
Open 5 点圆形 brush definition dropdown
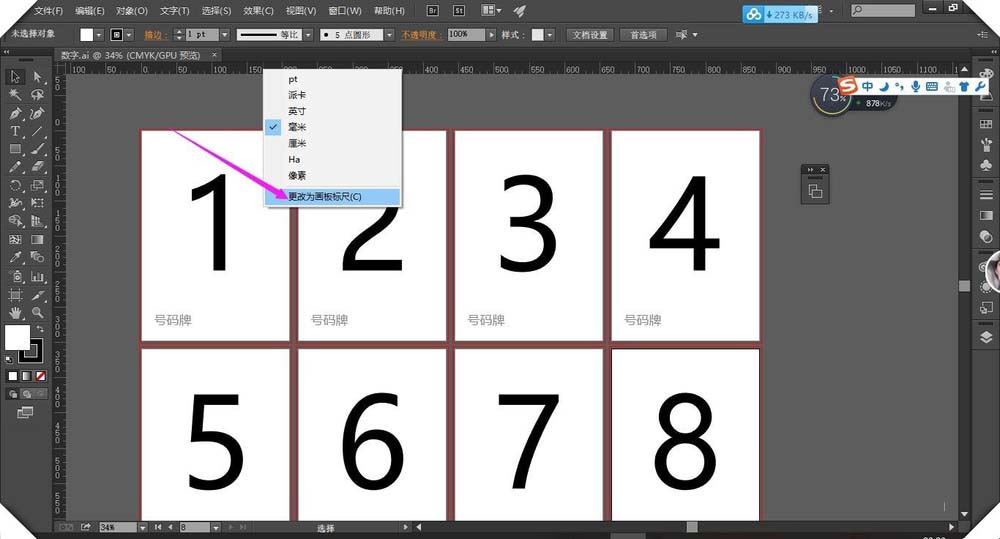[389, 34]
